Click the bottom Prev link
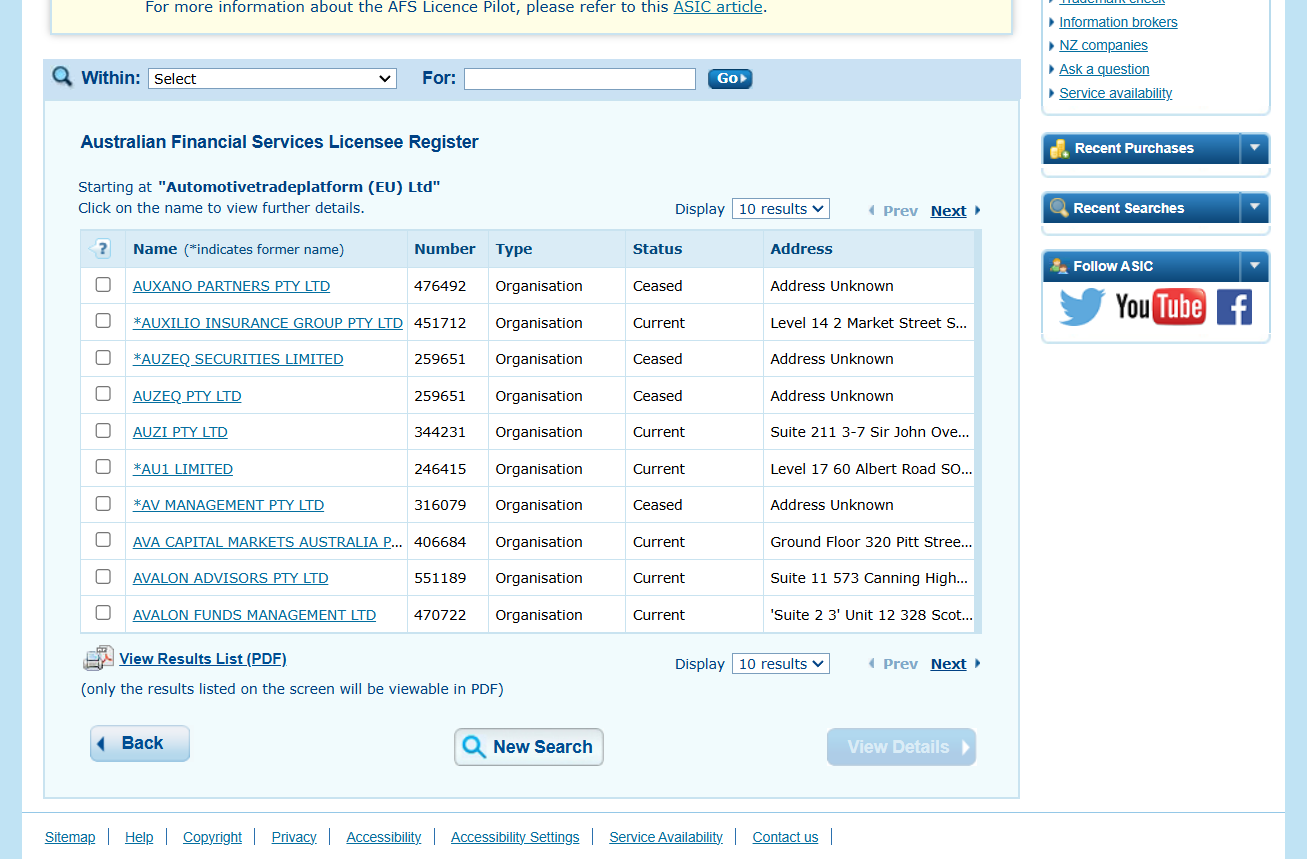Image resolution: width=1307 pixels, height=859 pixels. pos(900,664)
